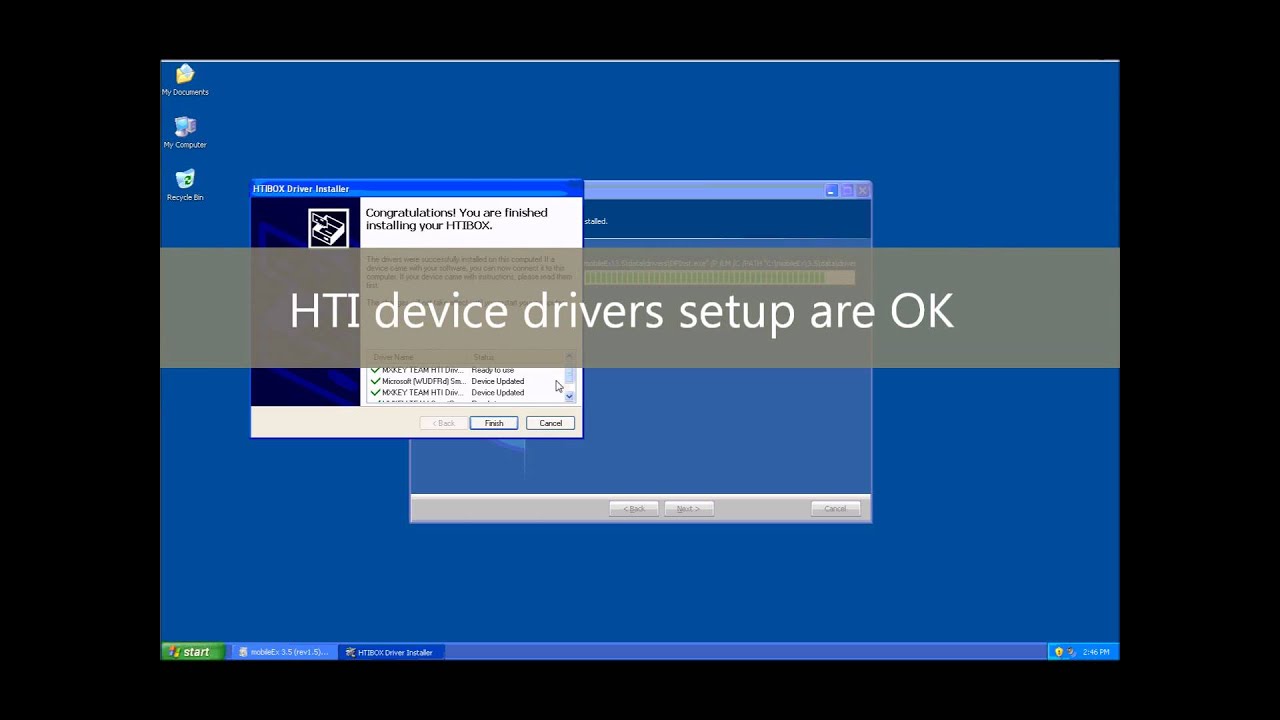Click Cancel in HTIBOX Driver Installer

pos(551,423)
